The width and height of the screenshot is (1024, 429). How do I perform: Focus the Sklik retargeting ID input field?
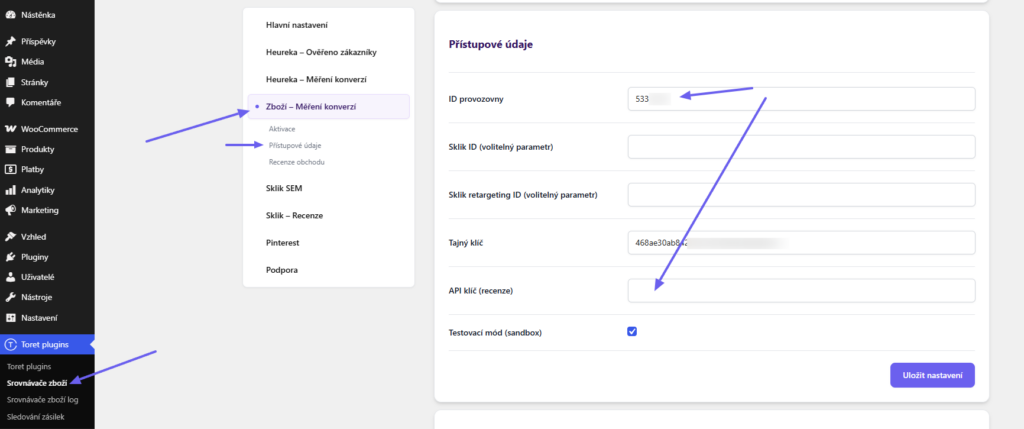(801, 195)
